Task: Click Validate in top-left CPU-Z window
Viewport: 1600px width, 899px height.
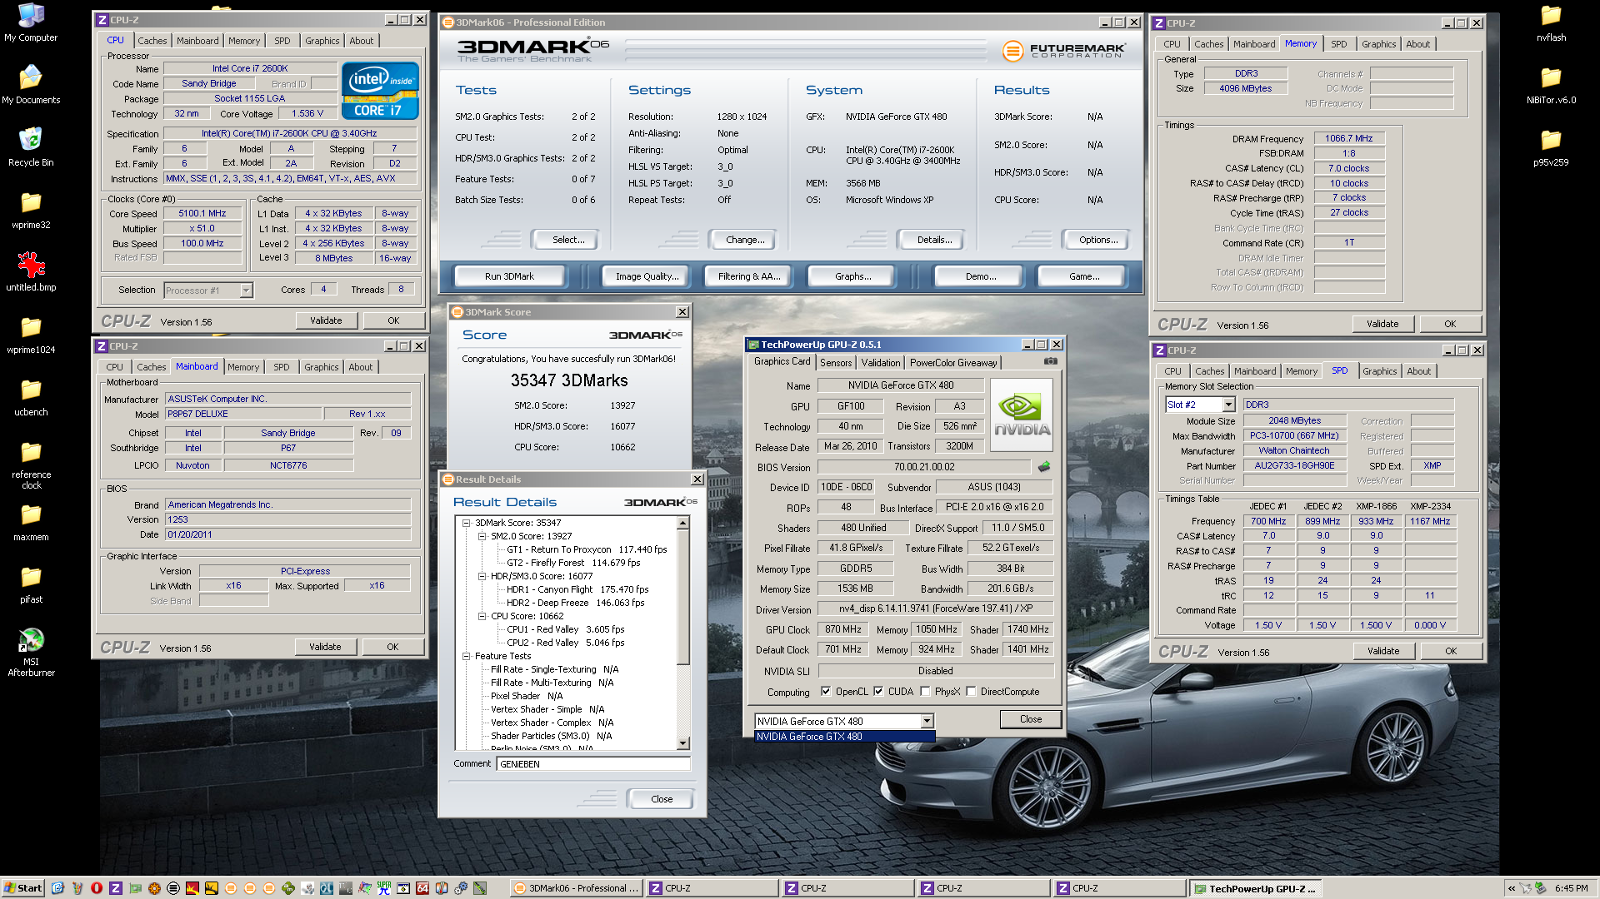Action: coord(326,321)
